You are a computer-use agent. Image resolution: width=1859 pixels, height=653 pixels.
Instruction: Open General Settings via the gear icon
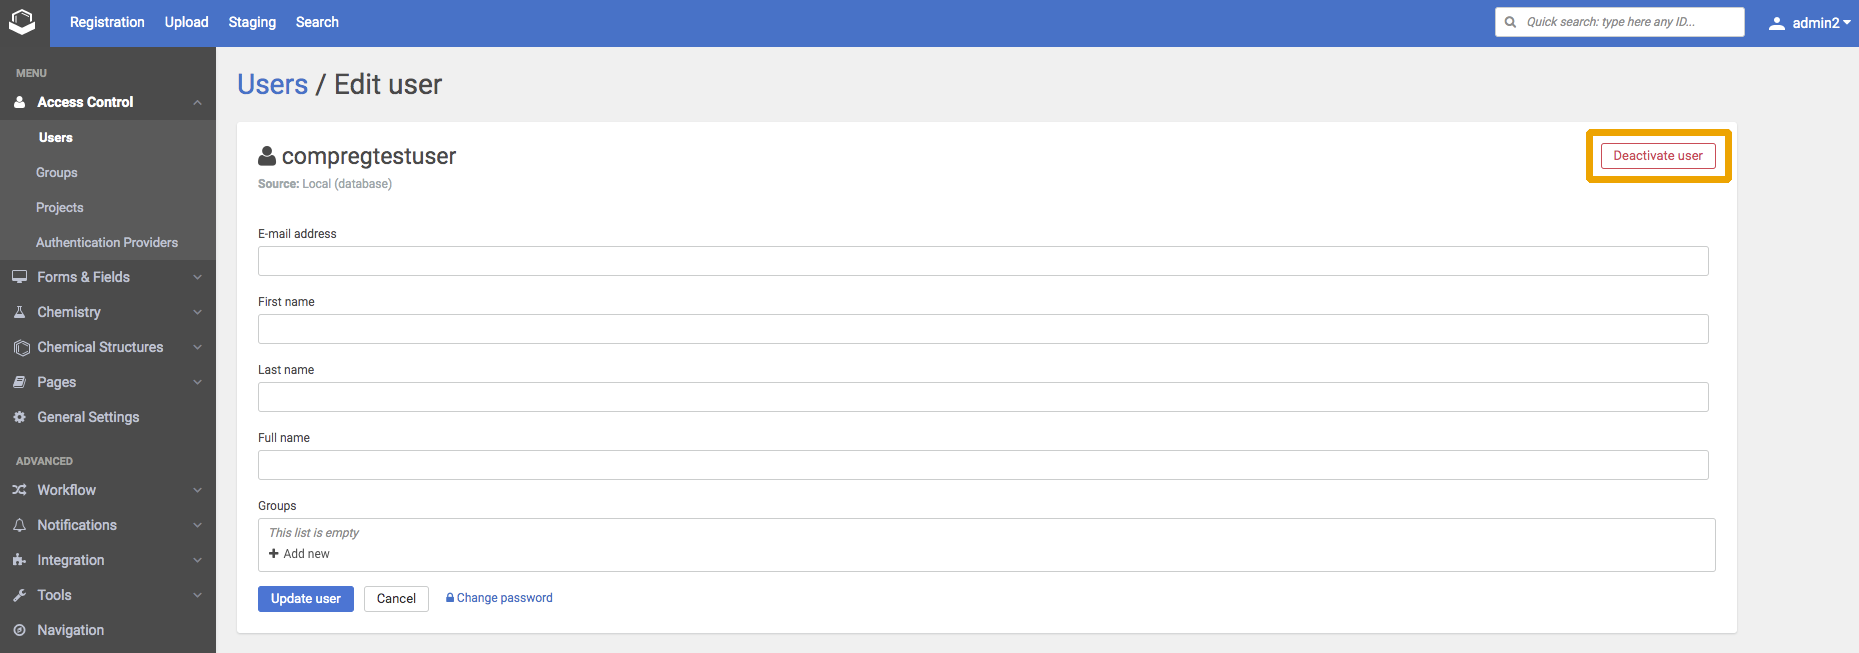click(20, 416)
